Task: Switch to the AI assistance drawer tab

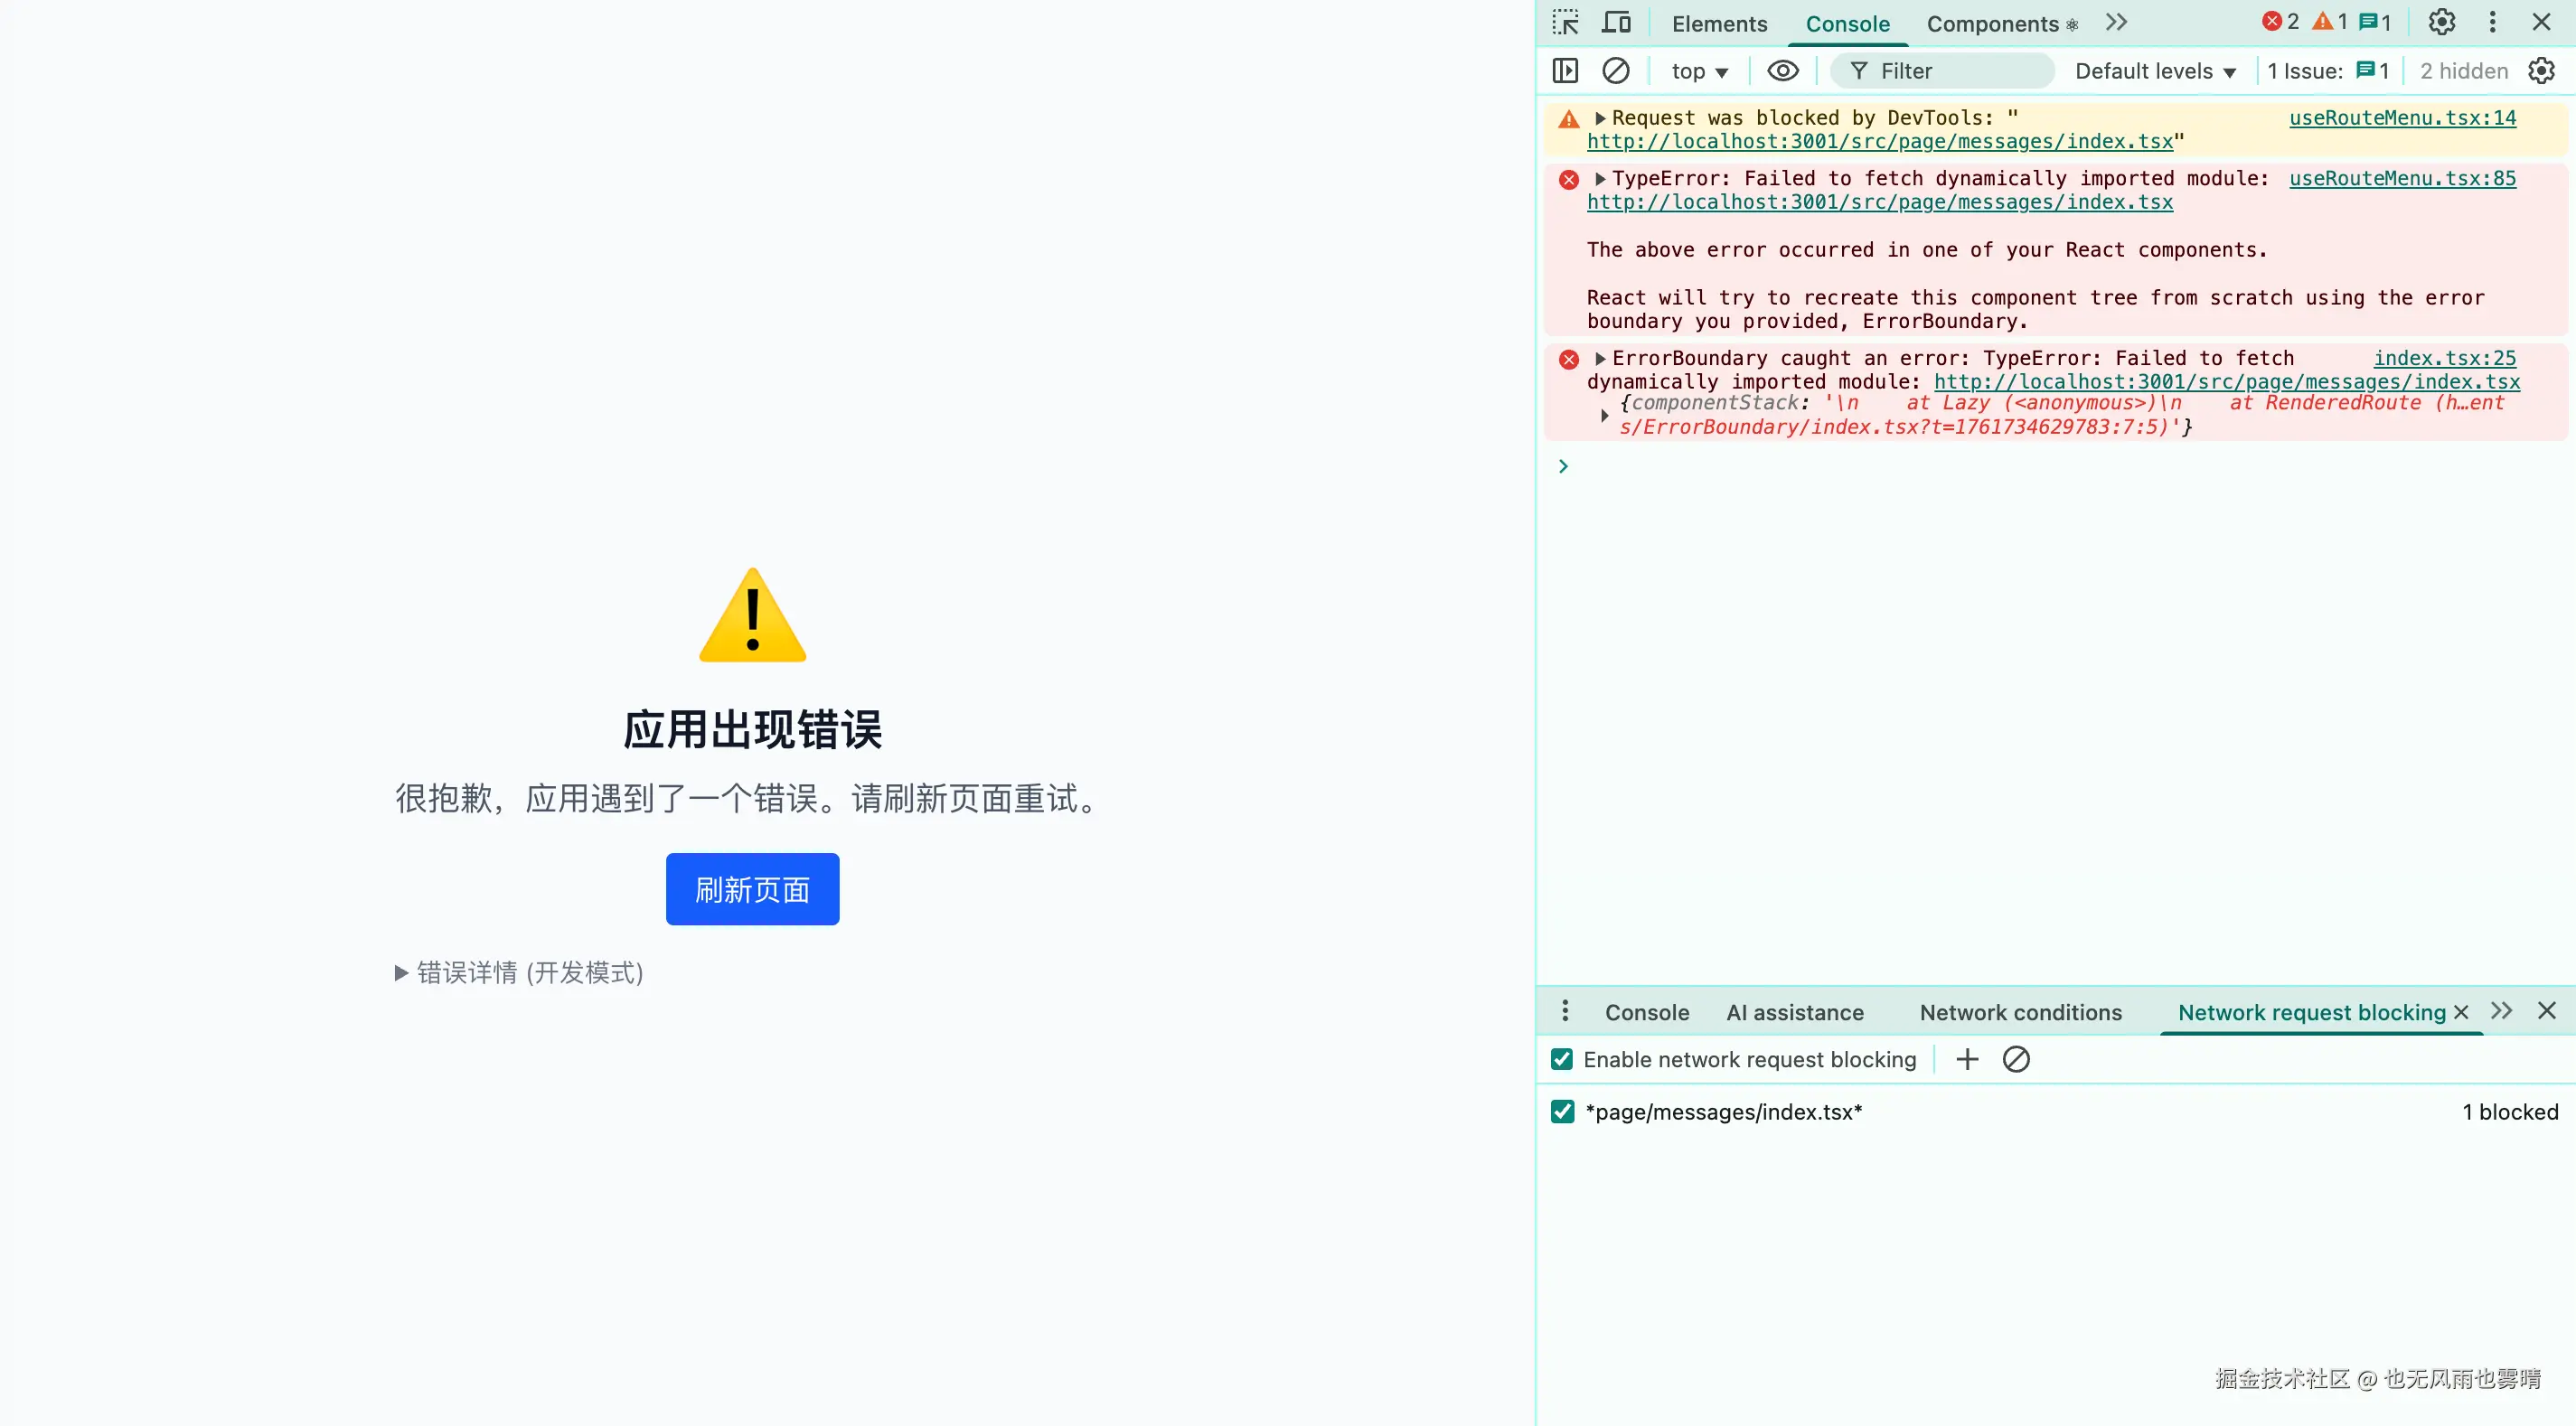Action: 1794,1012
